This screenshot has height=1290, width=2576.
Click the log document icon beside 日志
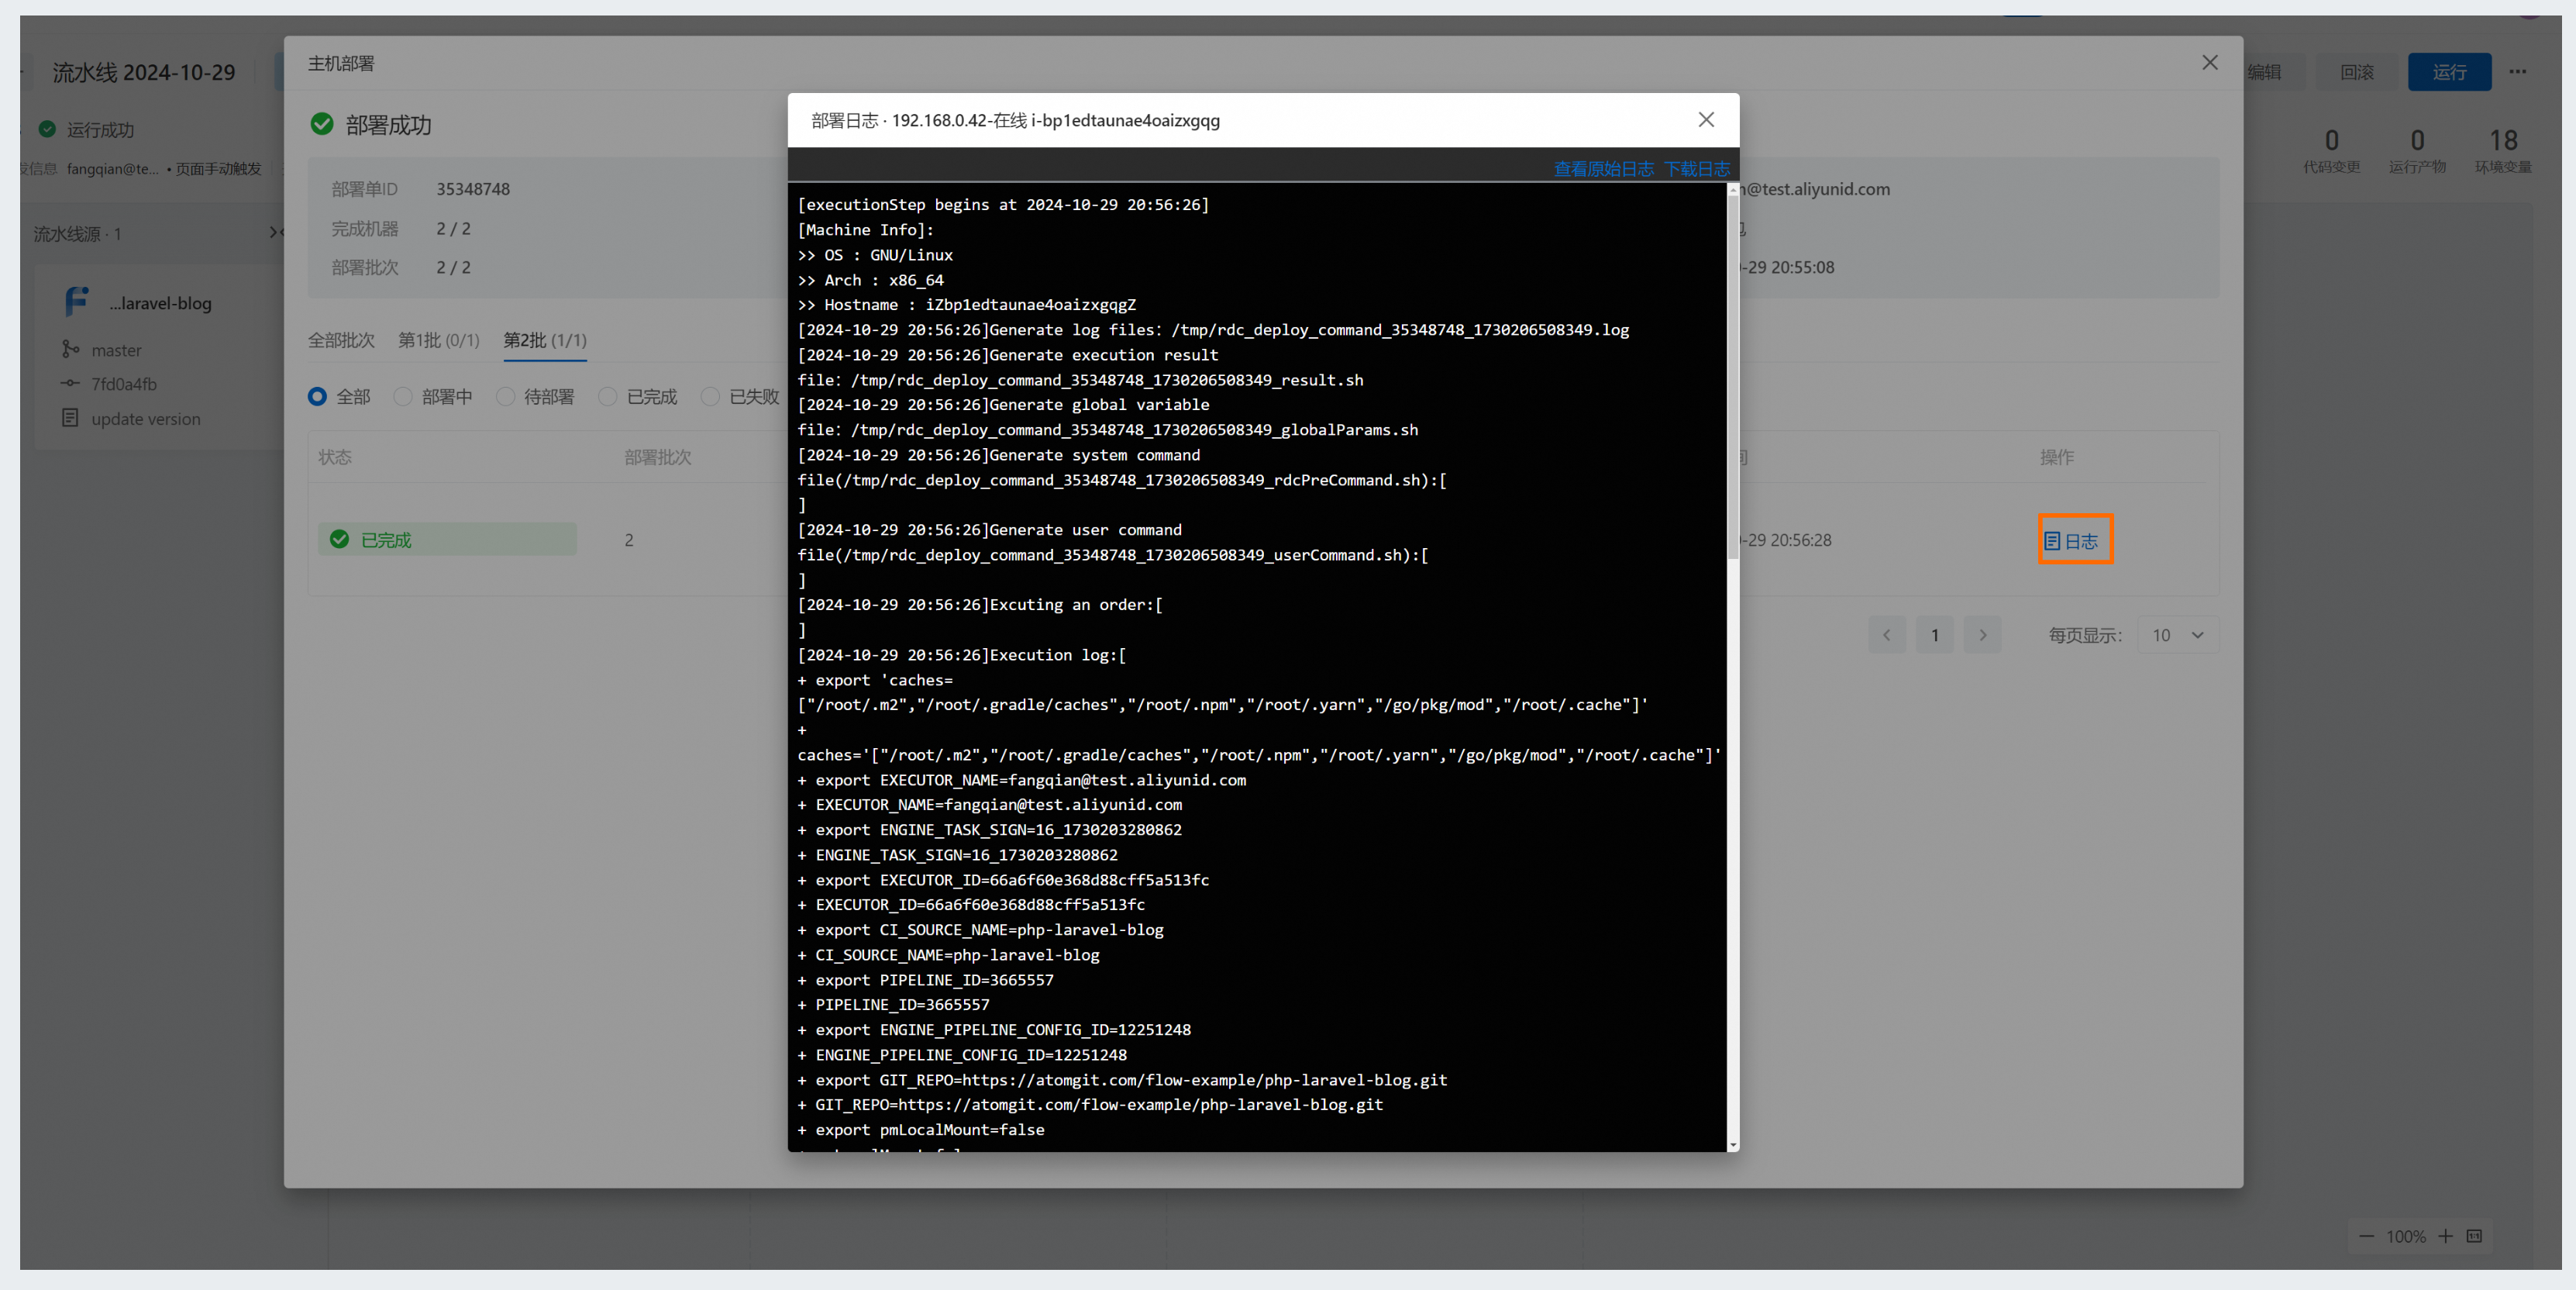[2052, 541]
